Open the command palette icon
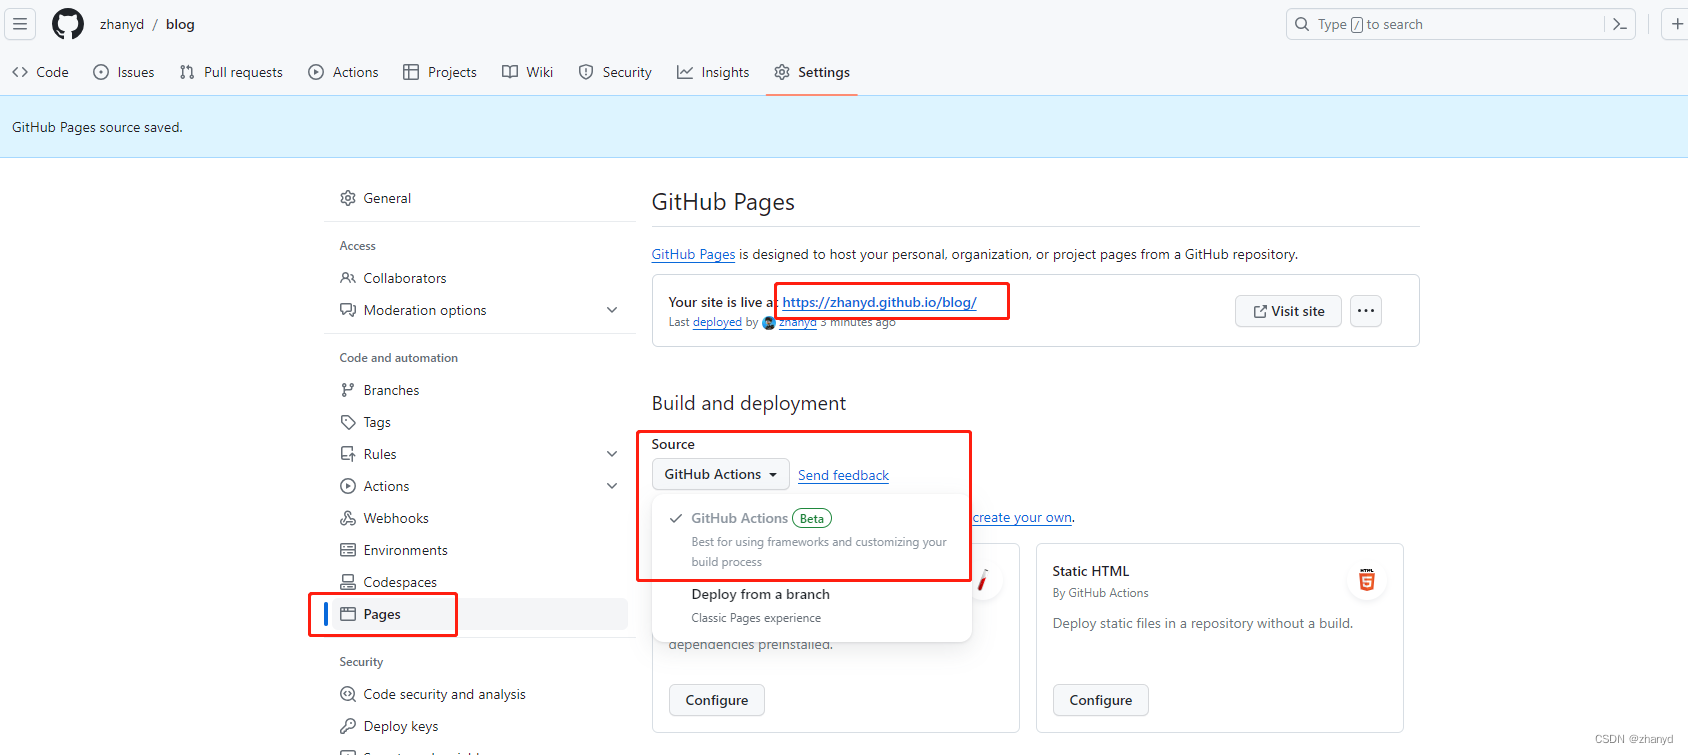1688x755 pixels. 1620,24
